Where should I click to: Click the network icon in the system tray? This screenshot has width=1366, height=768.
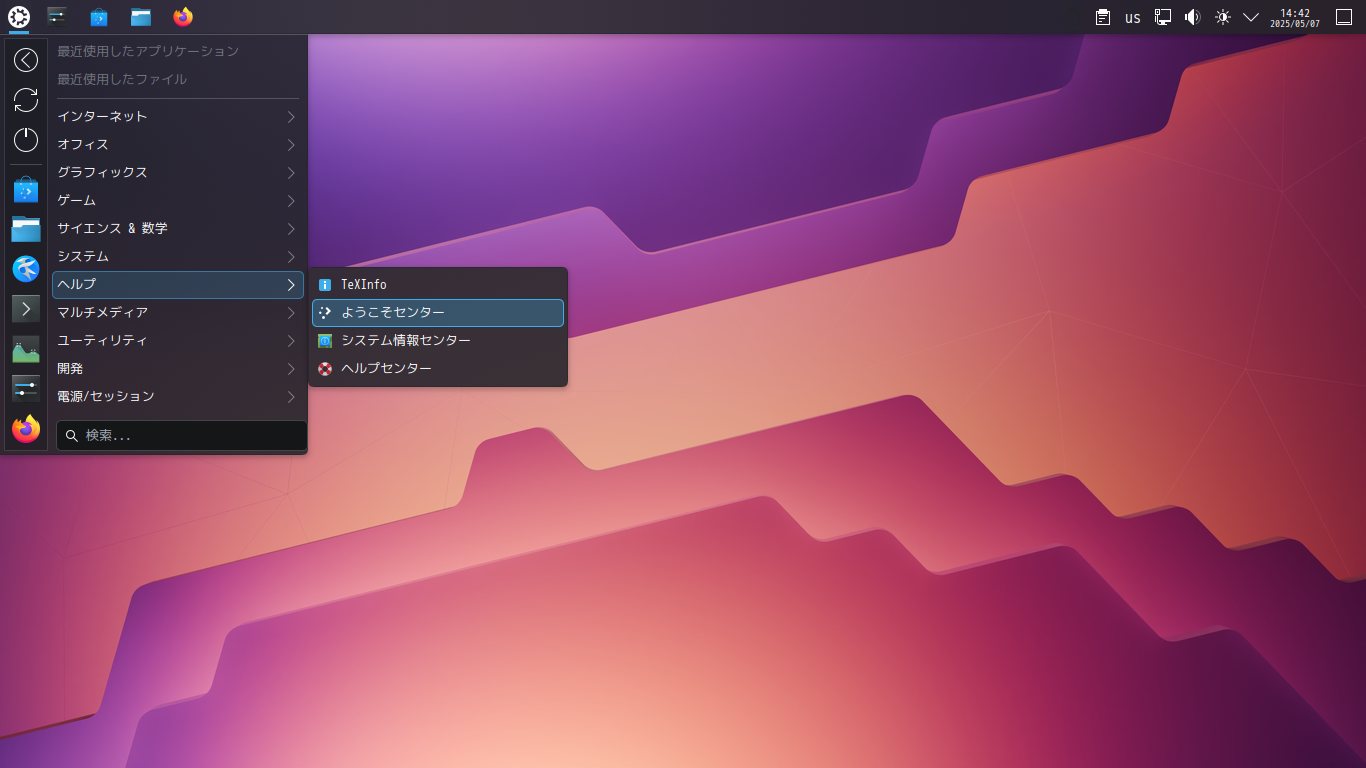tap(1162, 17)
